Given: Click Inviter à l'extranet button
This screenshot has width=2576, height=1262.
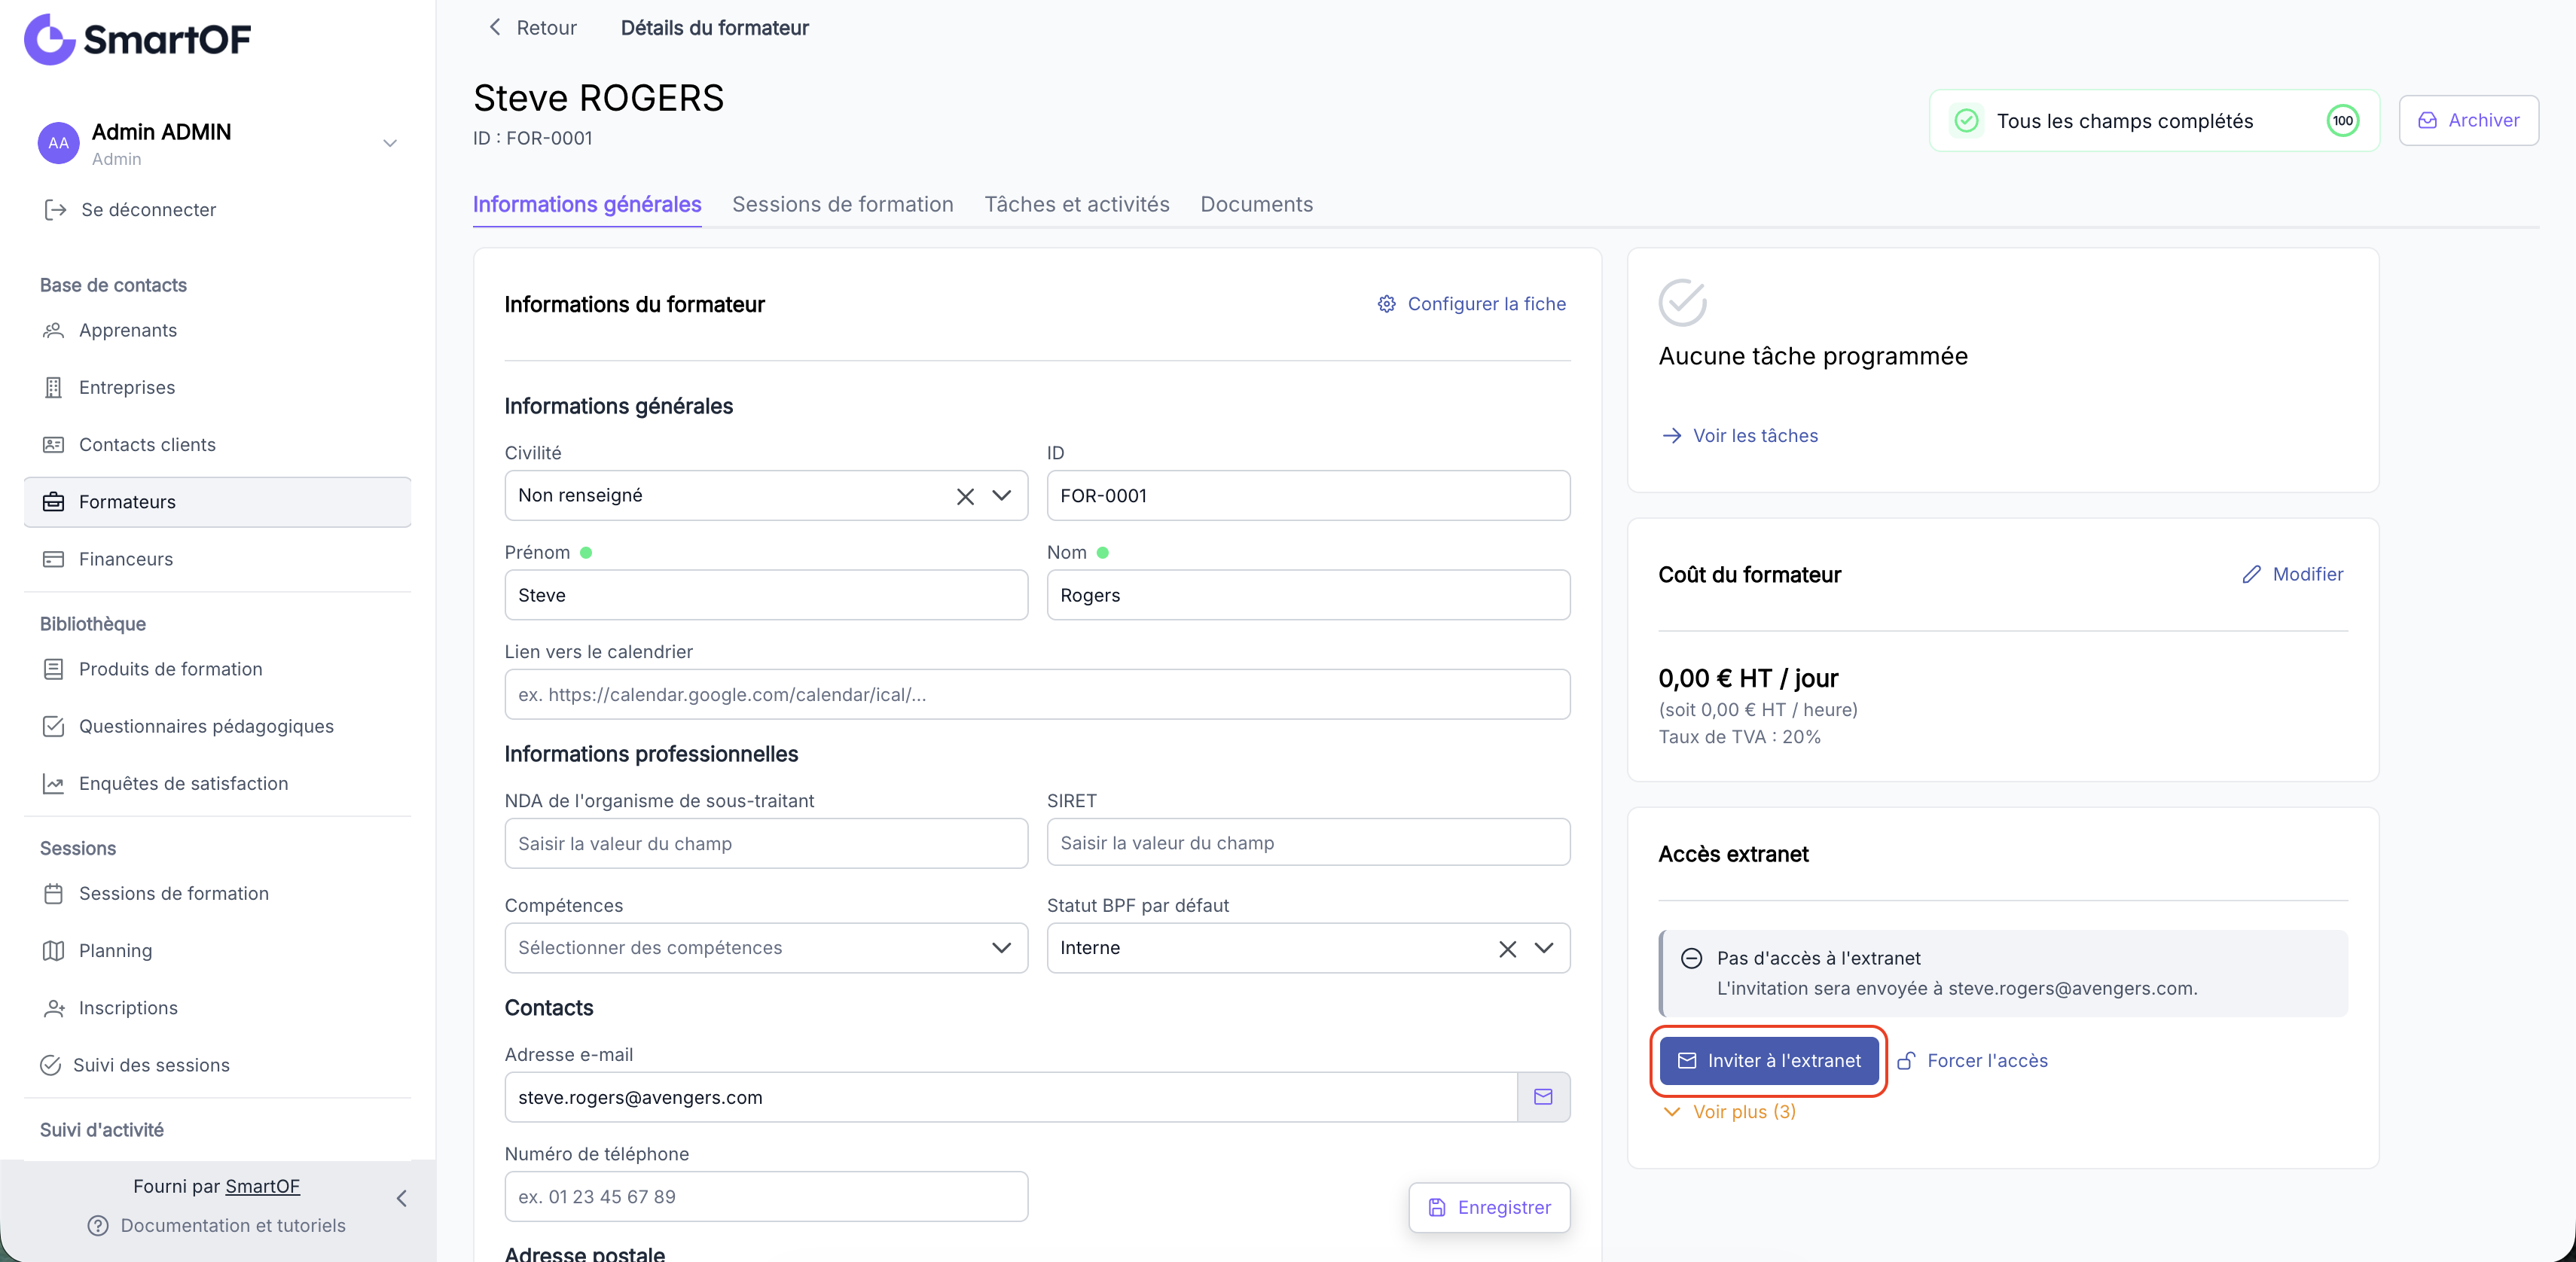Looking at the screenshot, I should click(1768, 1060).
